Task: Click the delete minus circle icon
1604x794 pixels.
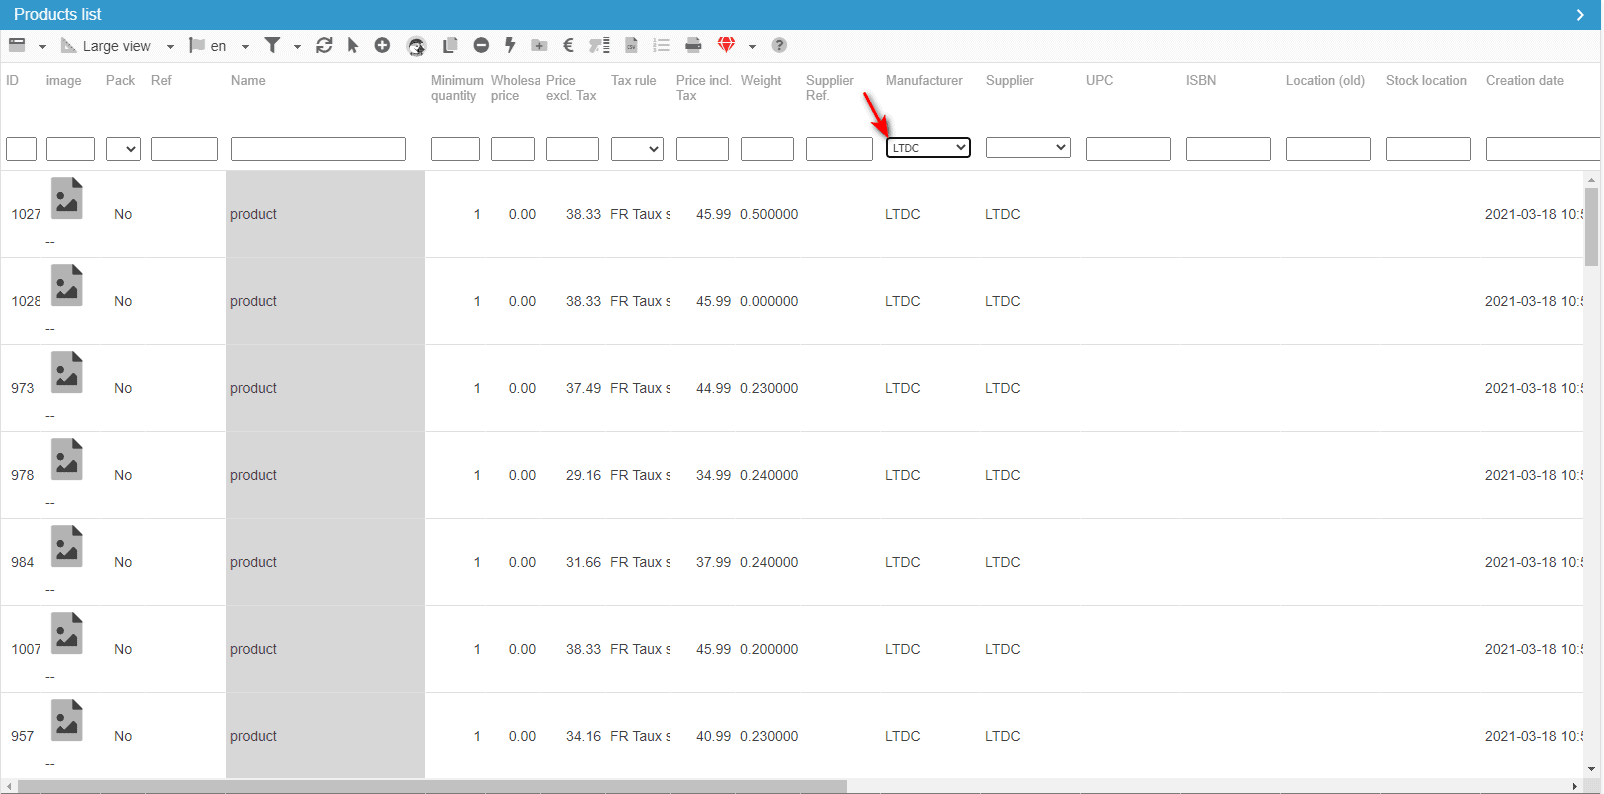Action: point(481,45)
